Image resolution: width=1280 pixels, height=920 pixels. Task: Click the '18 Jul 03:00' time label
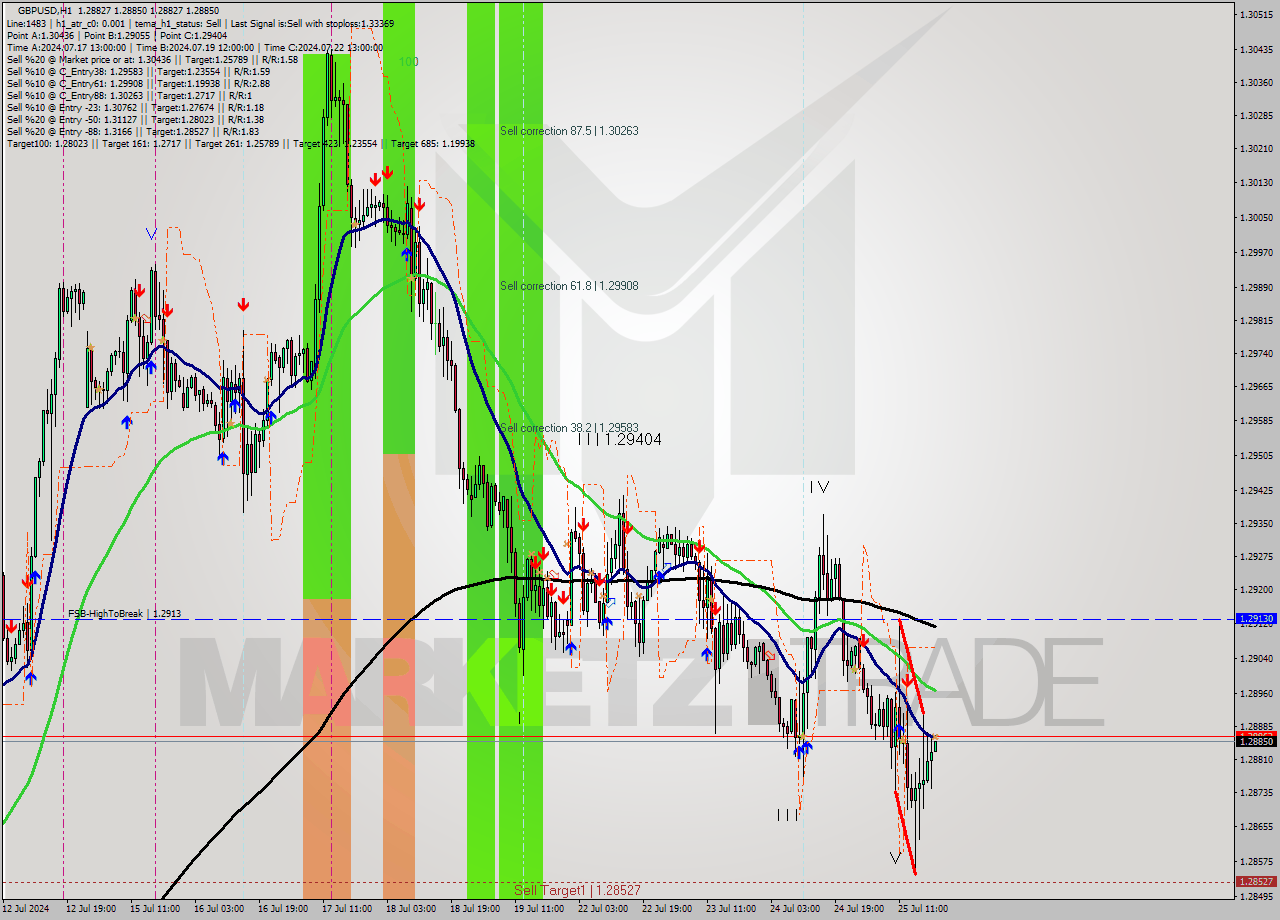[x=409, y=908]
